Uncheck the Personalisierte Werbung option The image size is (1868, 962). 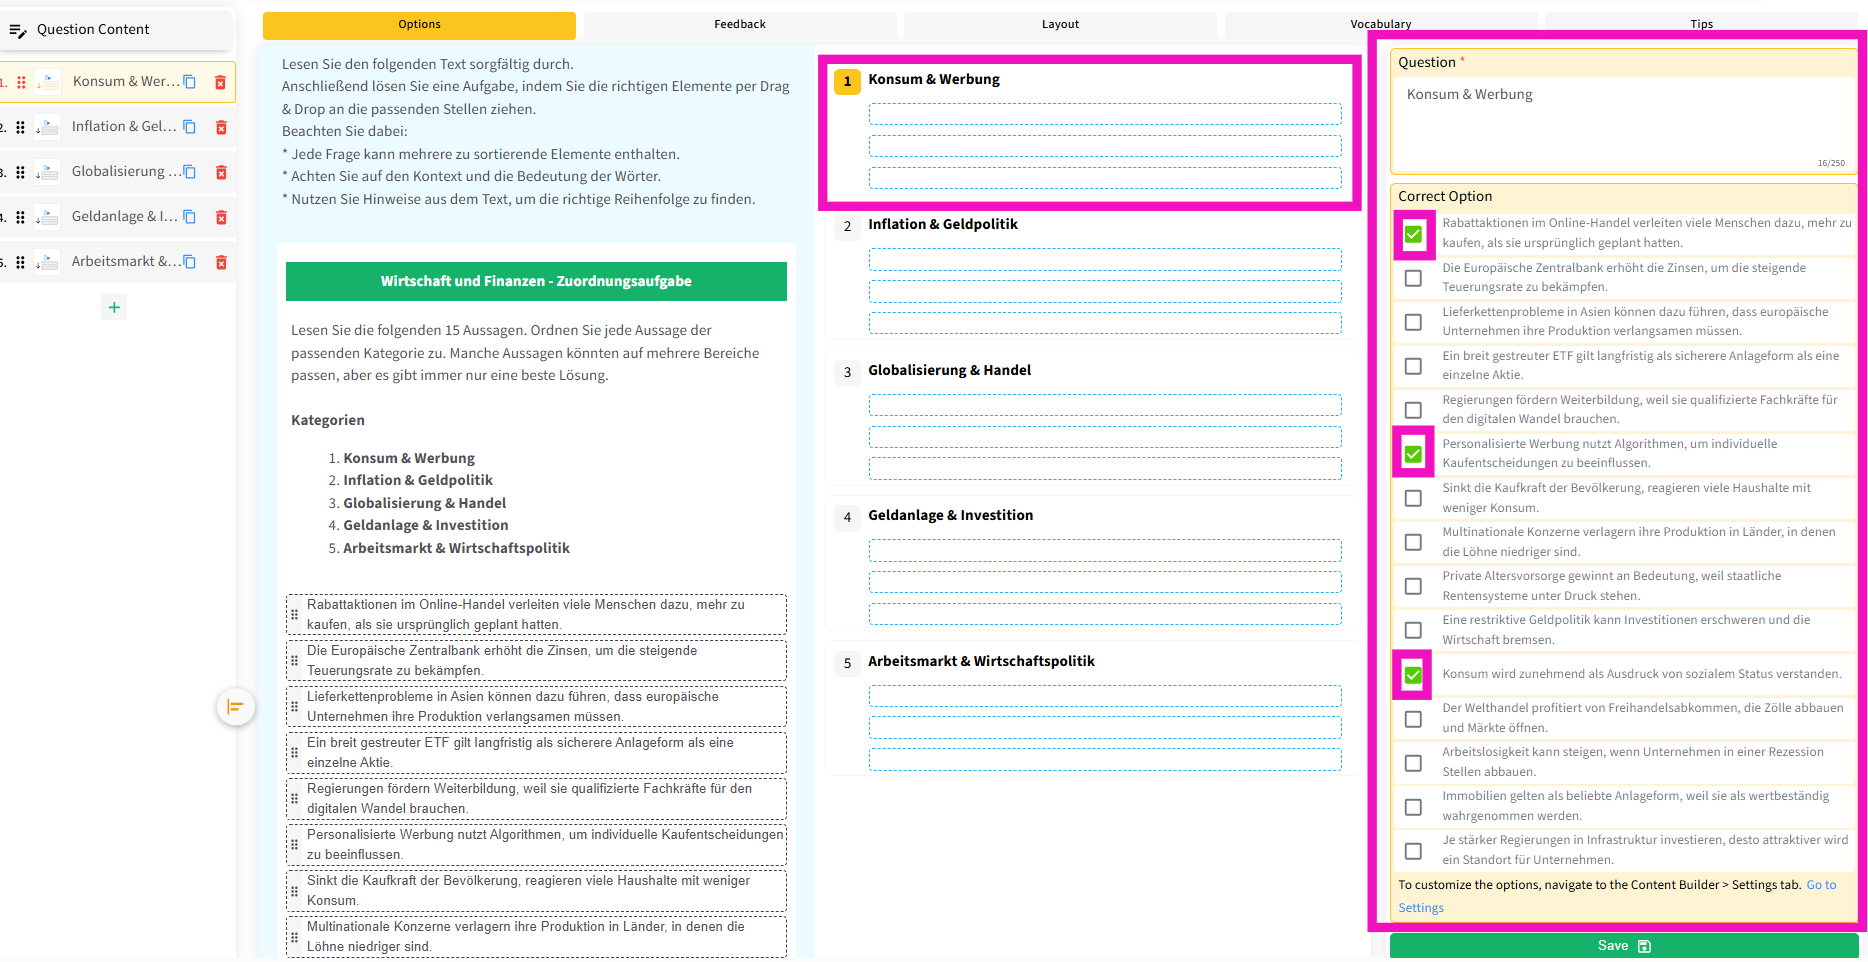click(1413, 454)
